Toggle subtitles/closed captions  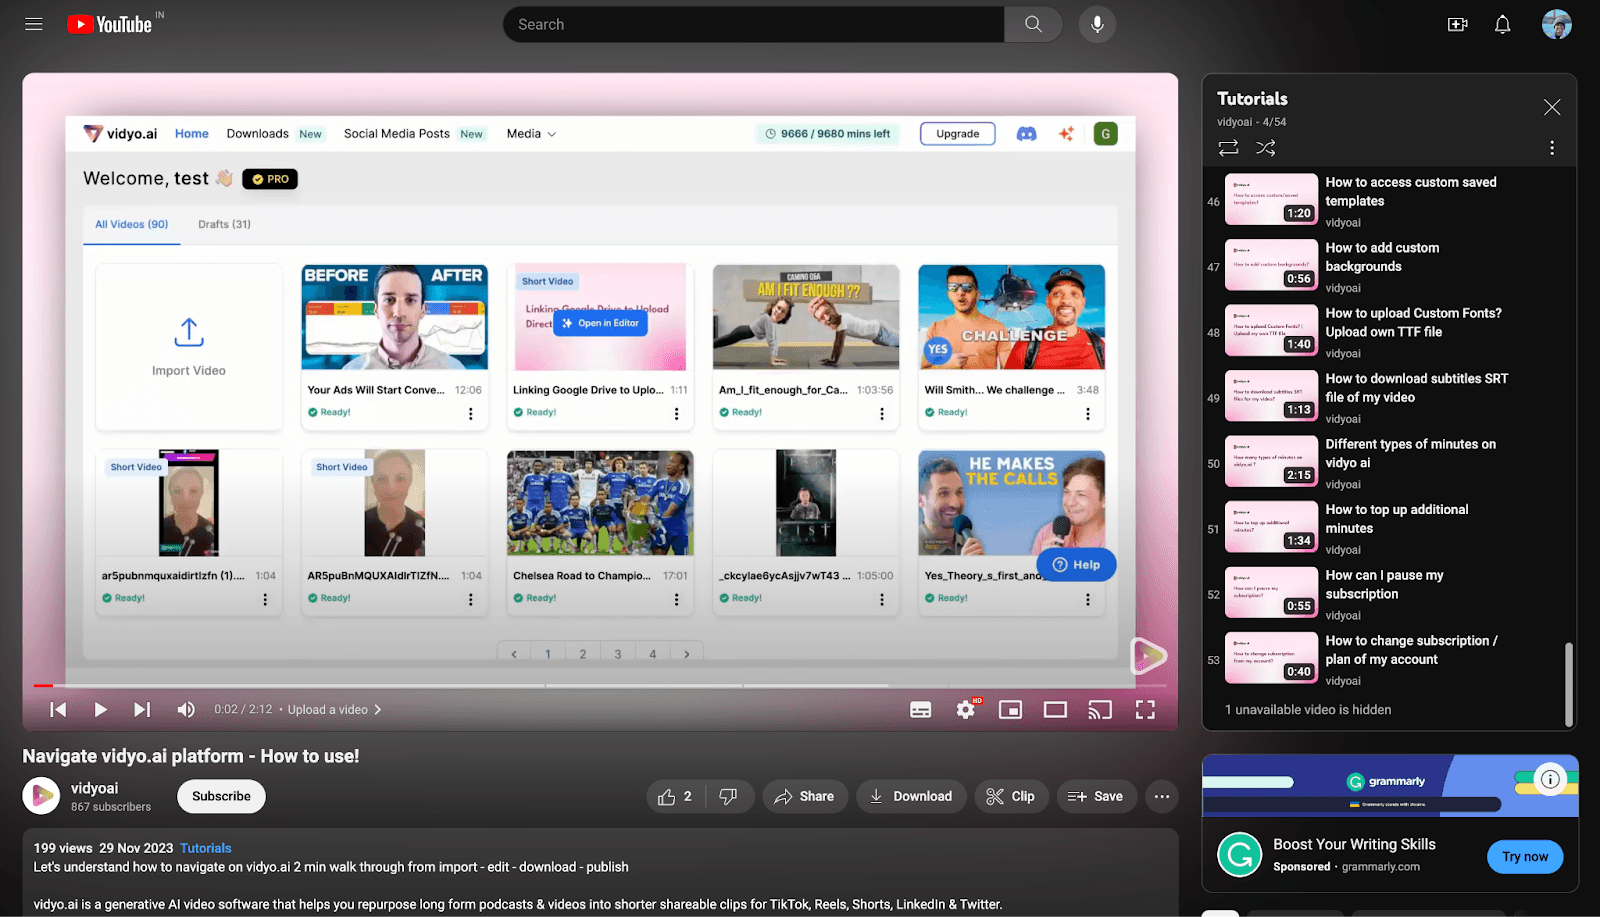921,709
